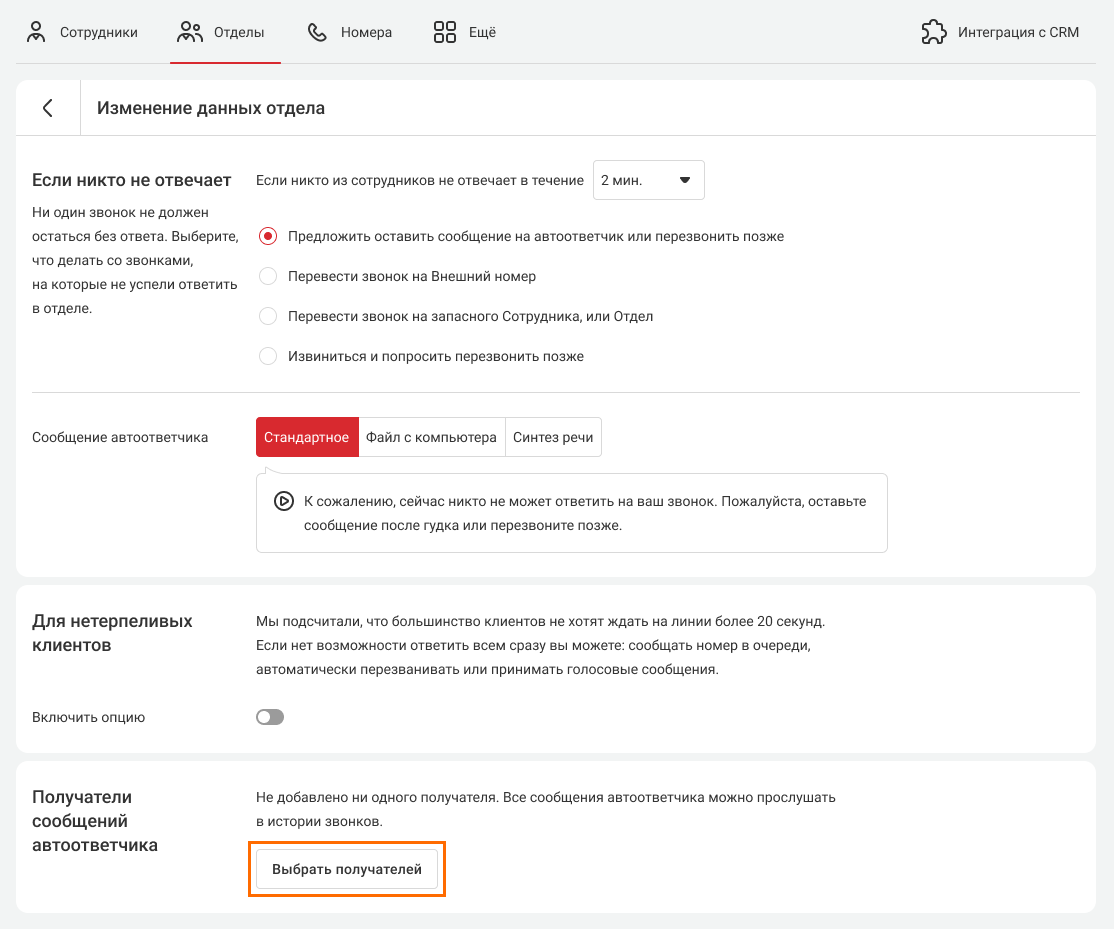This screenshot has height=929, width=1114.
Task: Click the CRM integration puzzle icon
Action: 933,32
